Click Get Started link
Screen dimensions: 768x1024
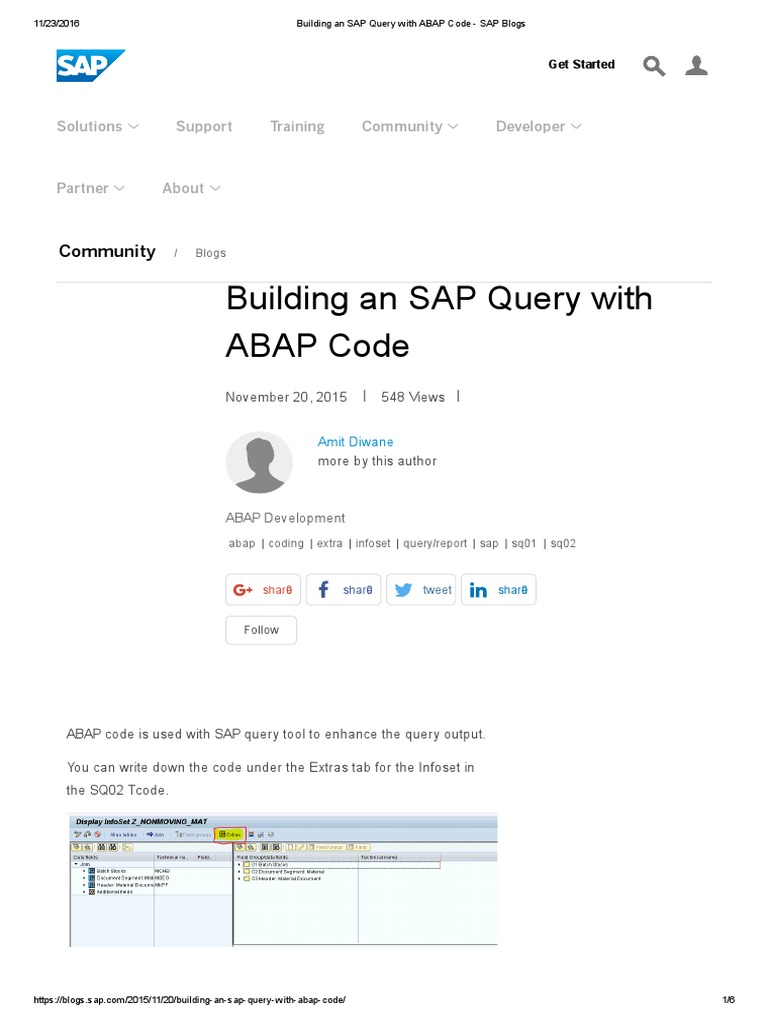click(581, 64)
